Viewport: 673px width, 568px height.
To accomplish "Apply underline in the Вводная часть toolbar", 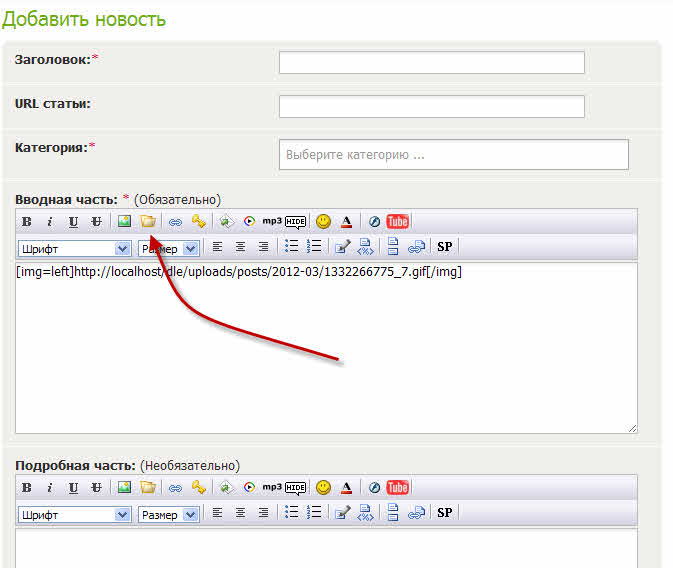I will (x=73, y=222).
